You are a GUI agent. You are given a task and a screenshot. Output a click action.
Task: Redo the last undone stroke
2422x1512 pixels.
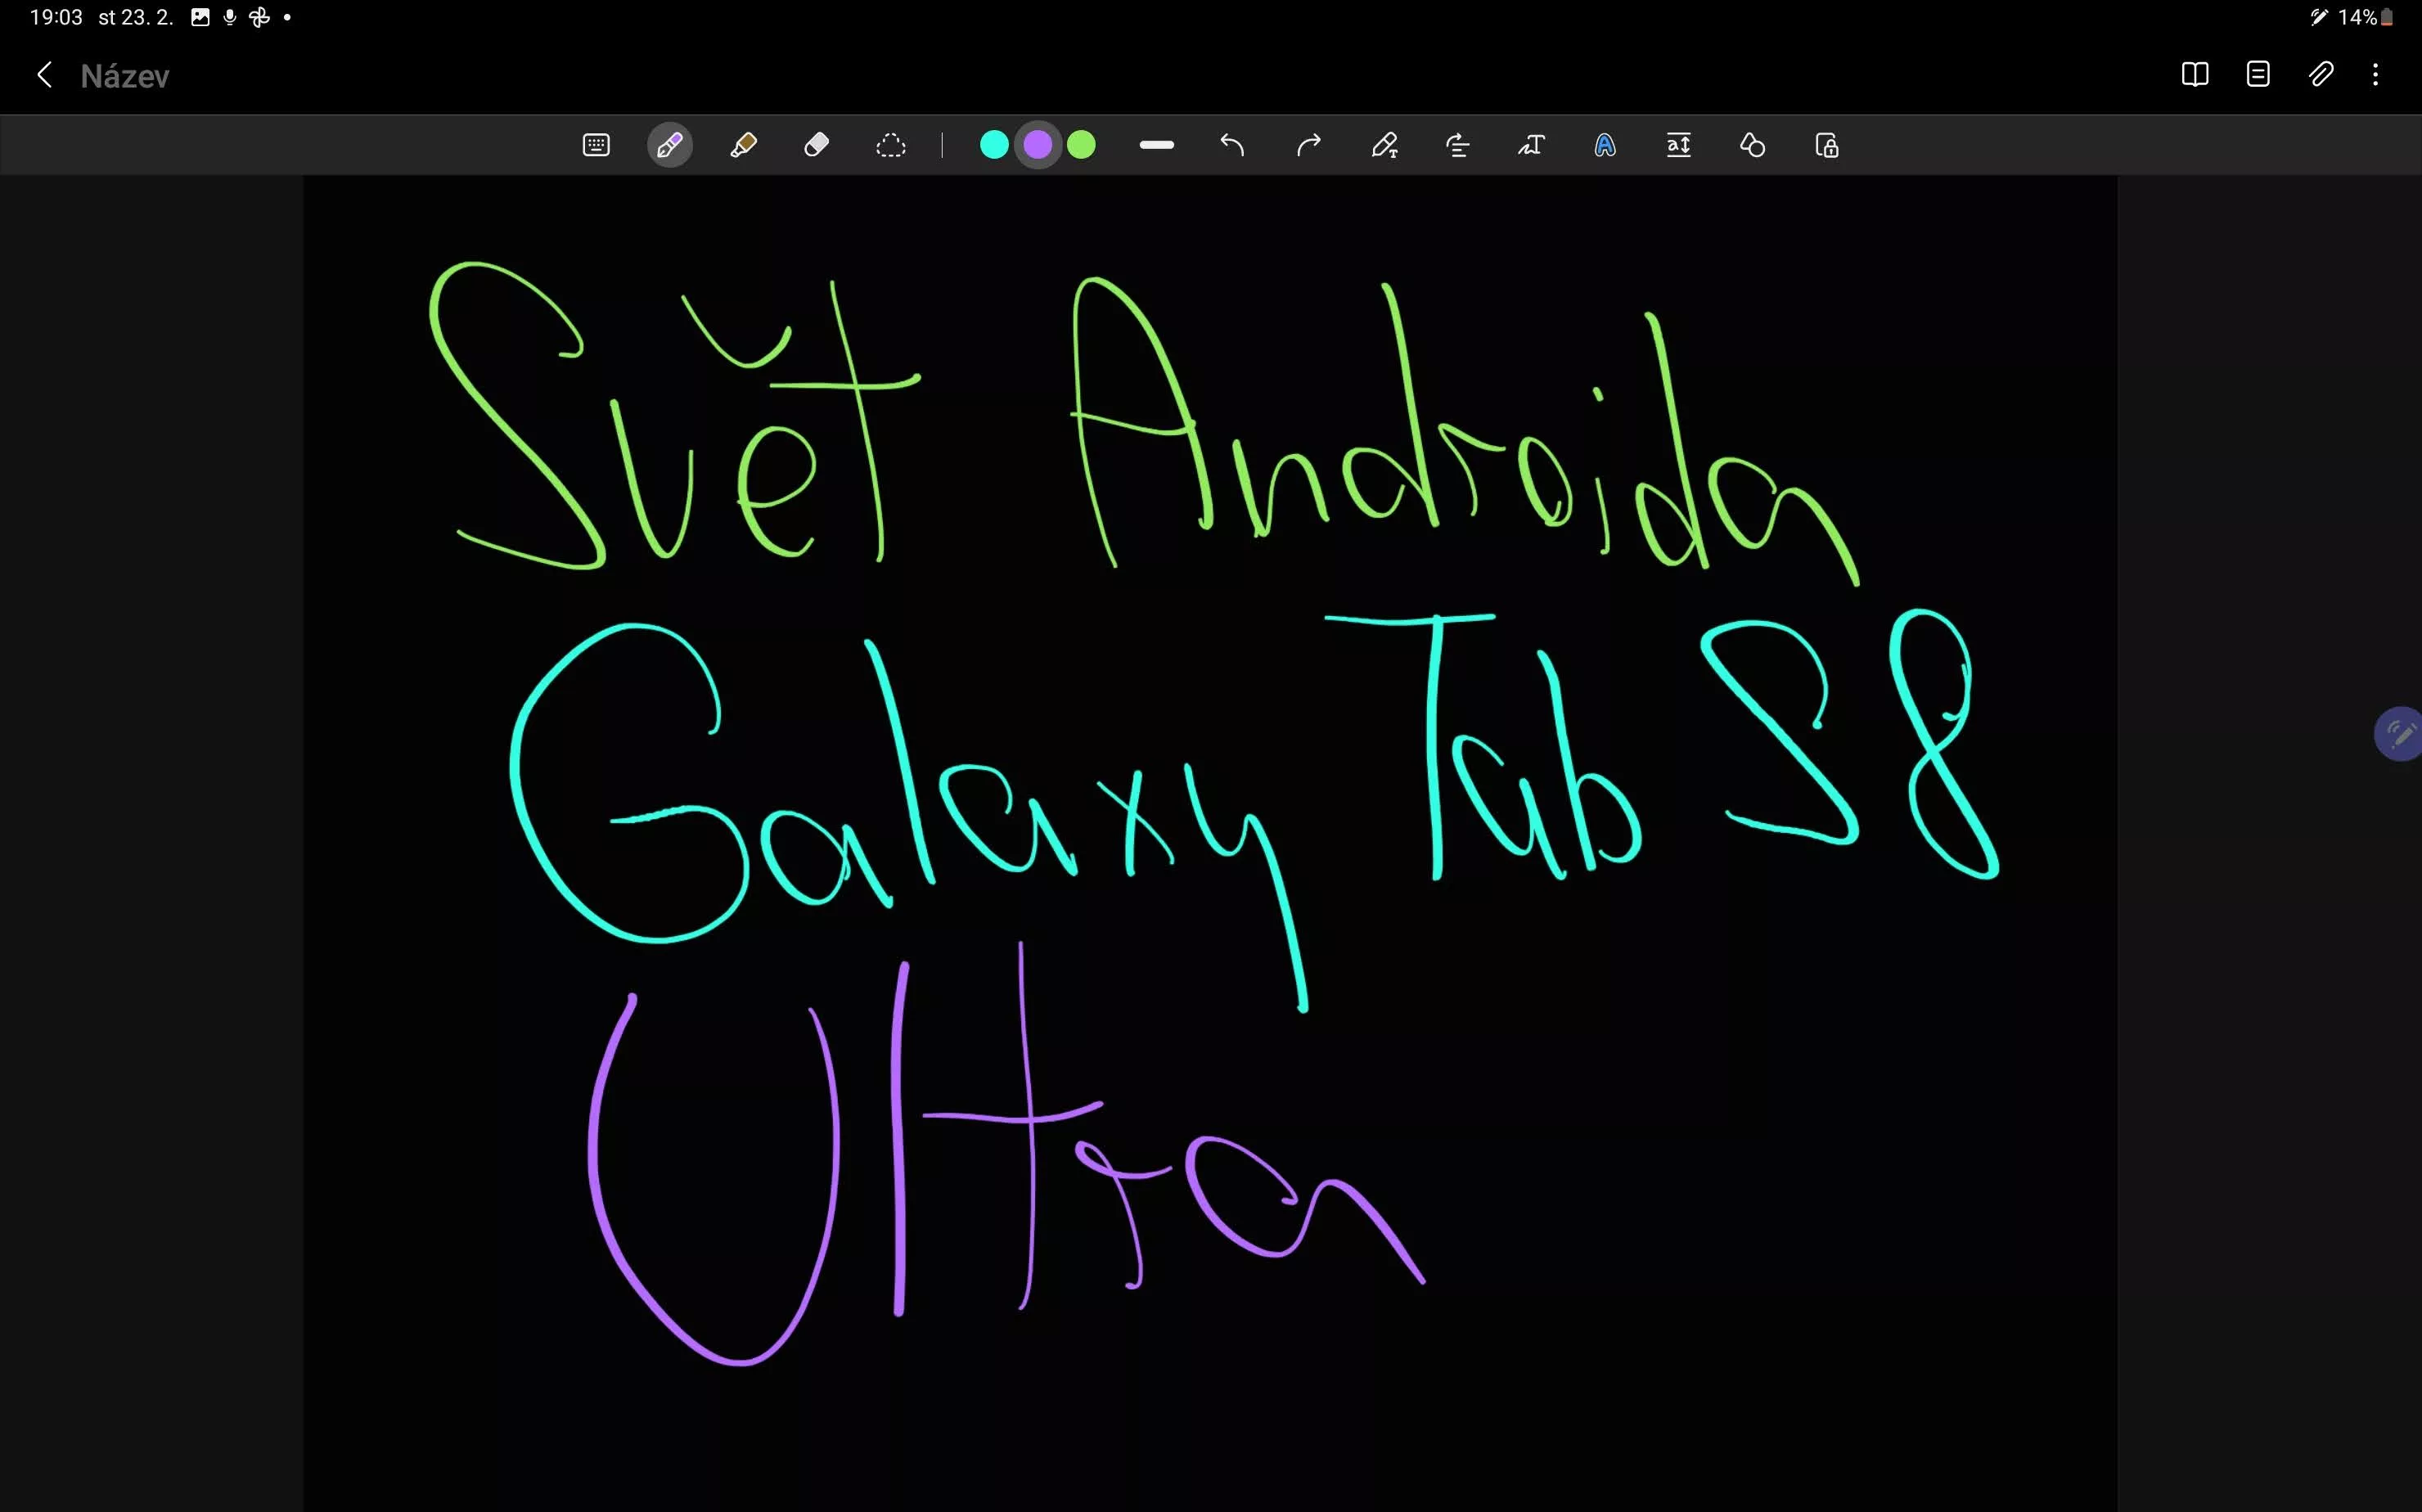(1308, 146)
